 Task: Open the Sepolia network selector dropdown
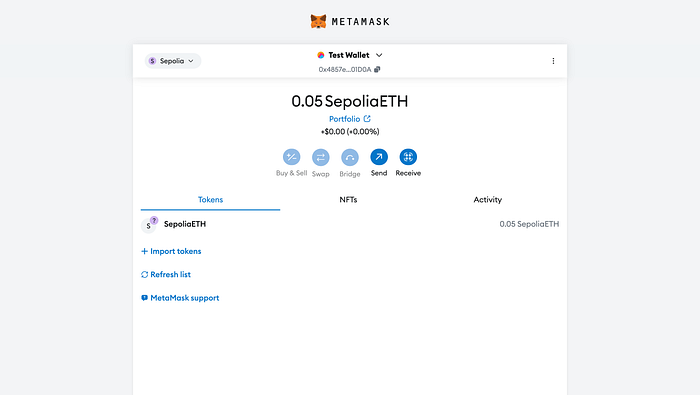click(x=173, y=61)
